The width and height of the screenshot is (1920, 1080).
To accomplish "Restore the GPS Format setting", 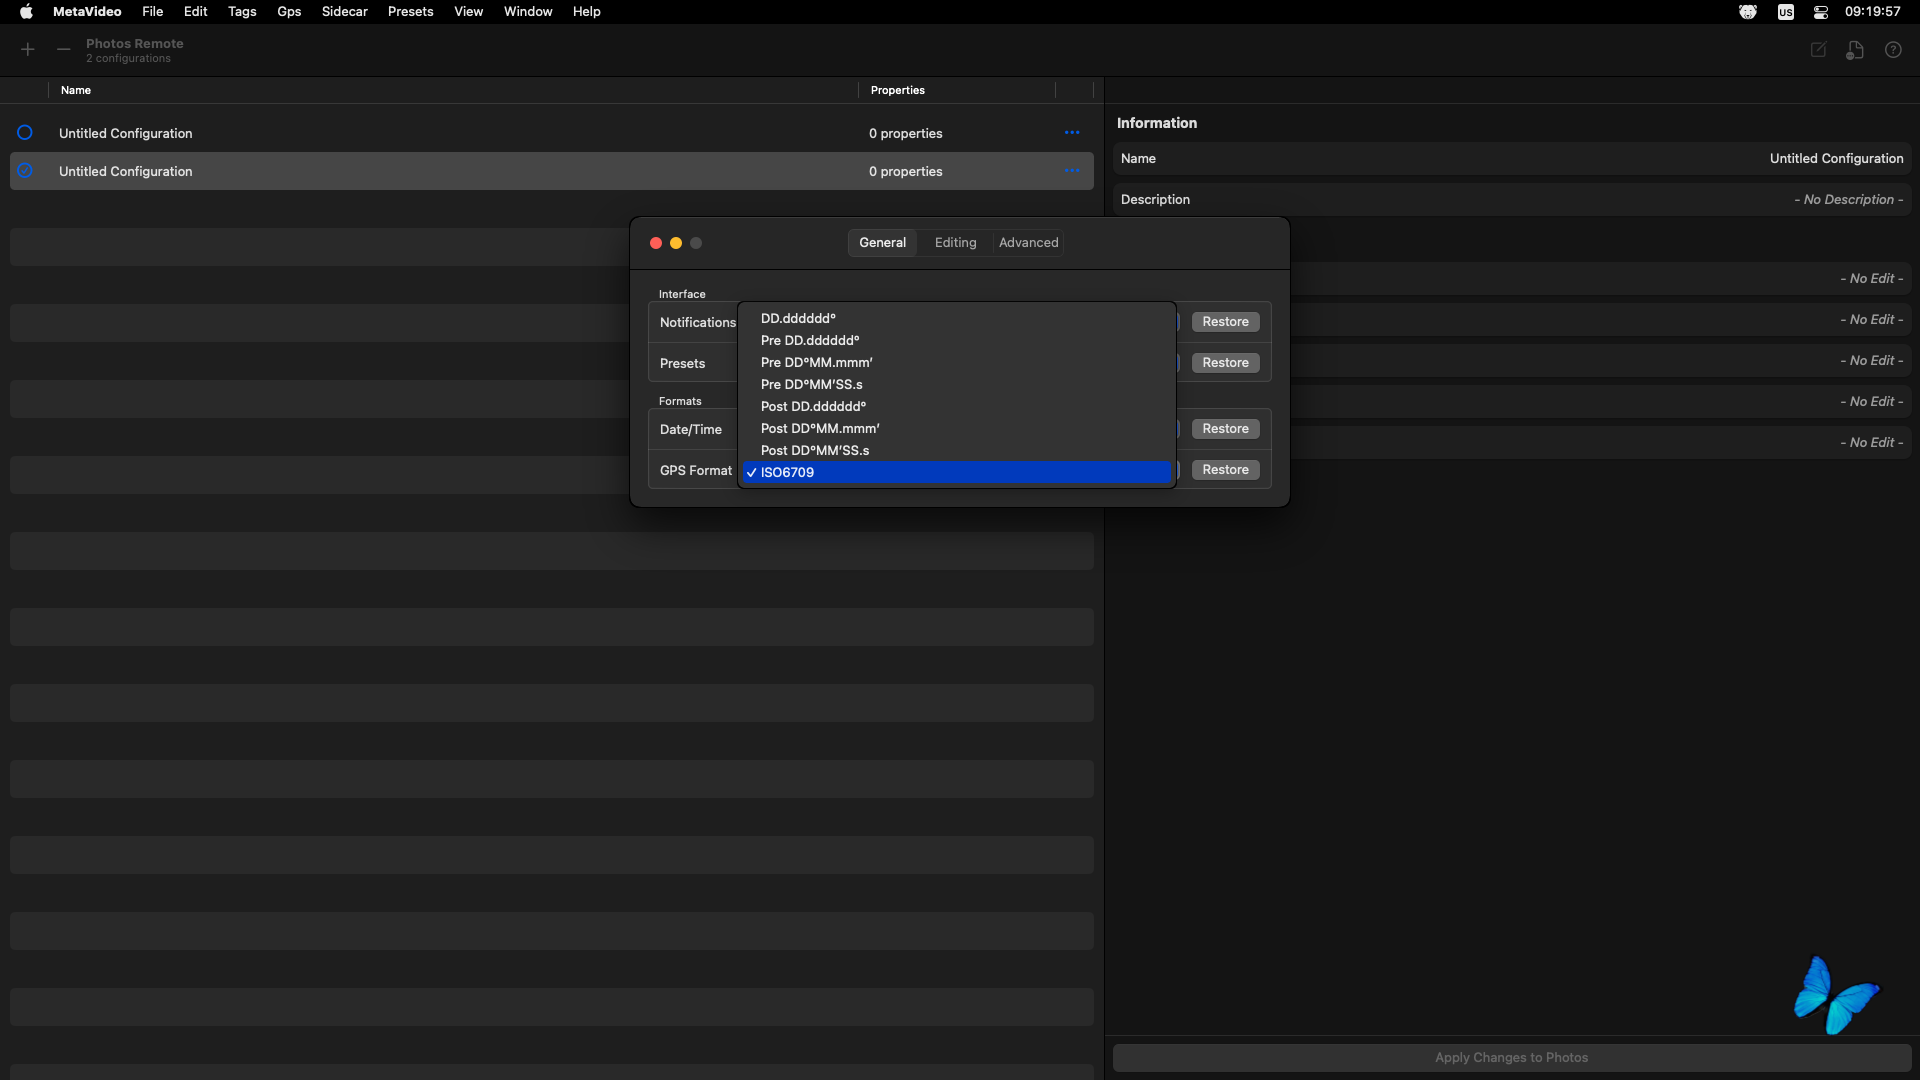I will point(1225,470).
